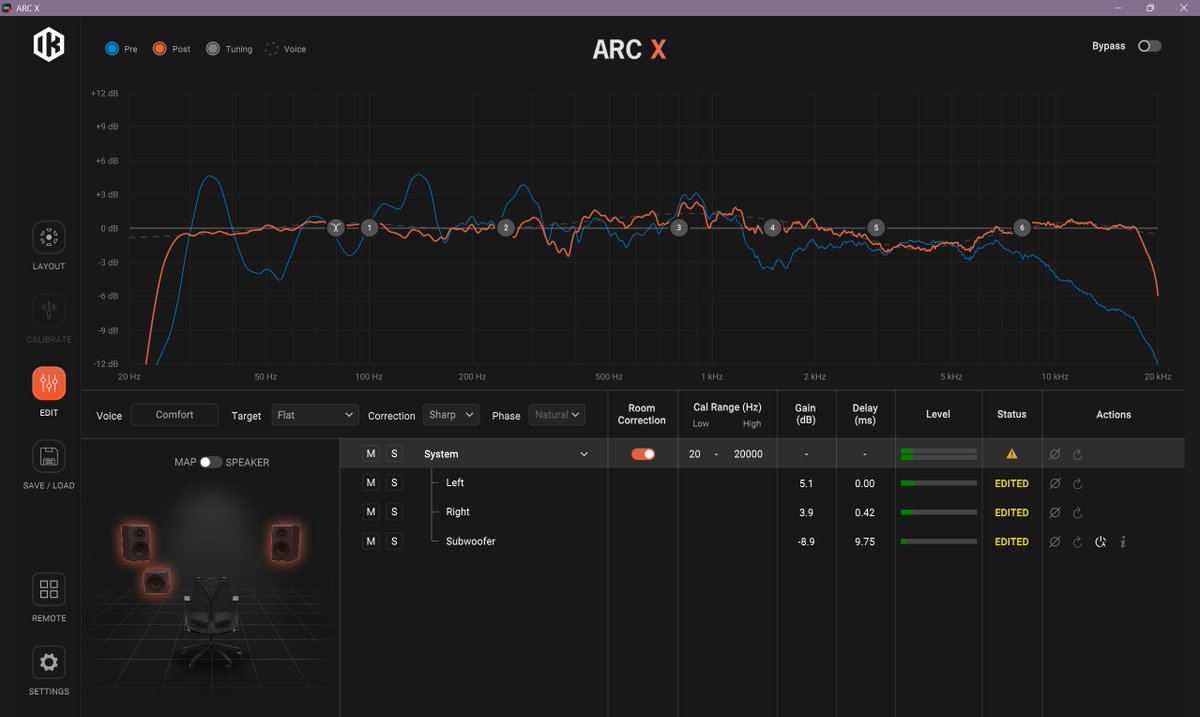This screenshot has height=717, width=1200.
Task: Turn off System Room Correction toggle
Action: pos(643,454)
